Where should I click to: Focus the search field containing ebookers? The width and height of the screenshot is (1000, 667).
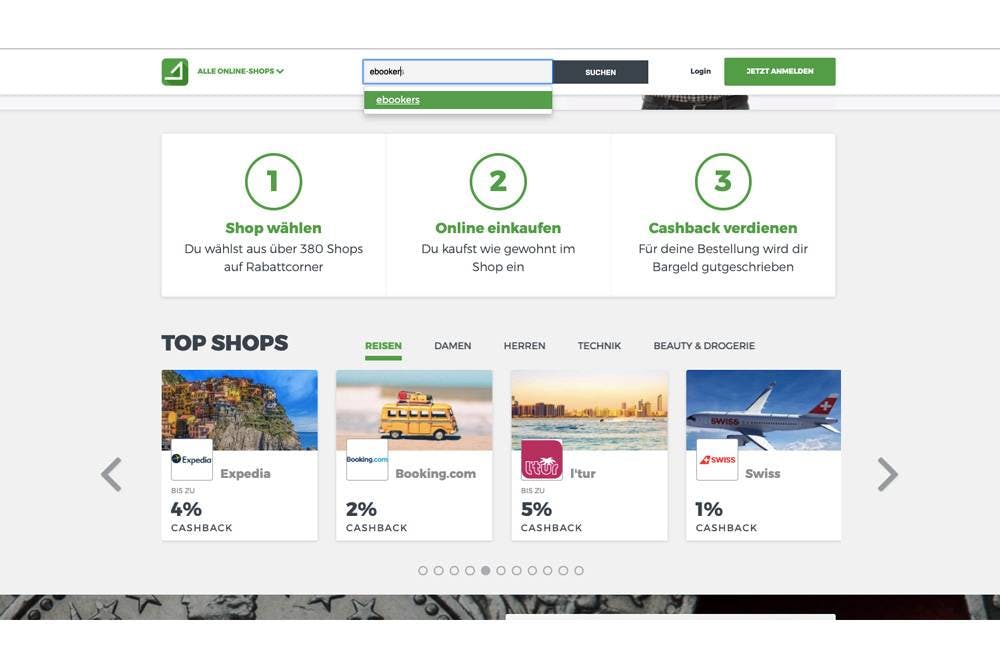[x=458, y=72]
